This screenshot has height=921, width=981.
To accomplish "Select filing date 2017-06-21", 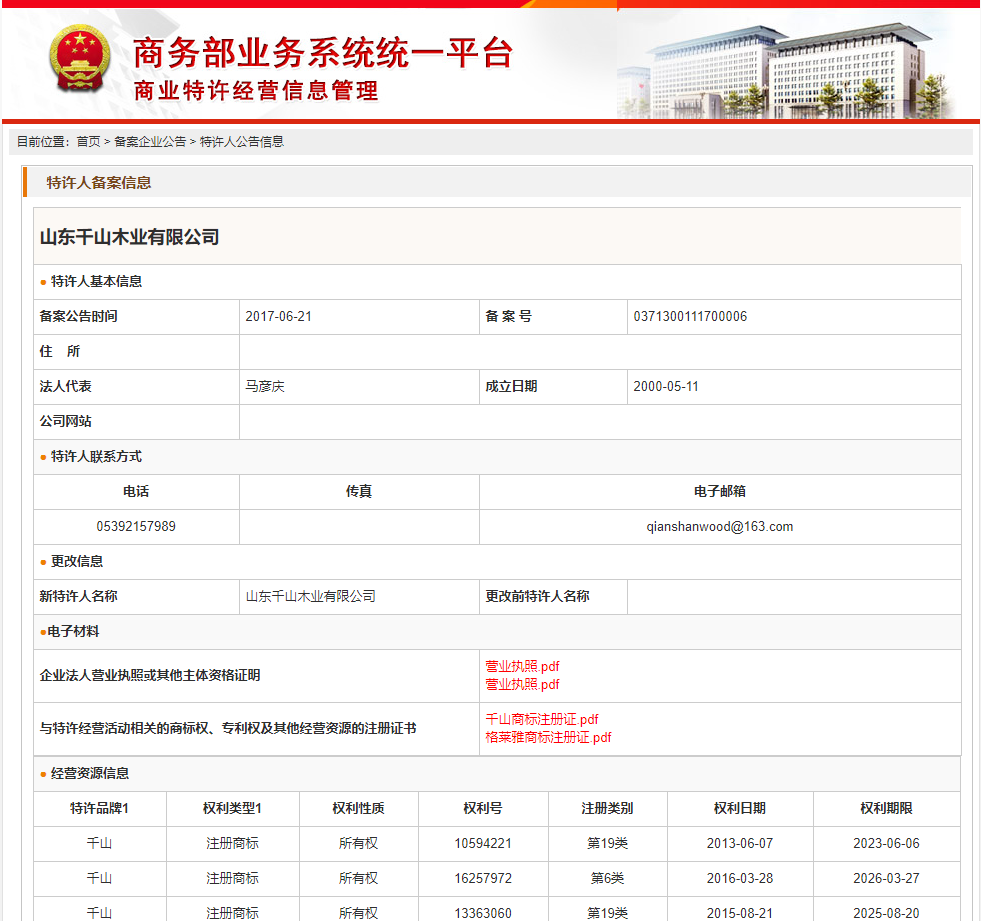I will pyautogui.click(x=278, y=317).
